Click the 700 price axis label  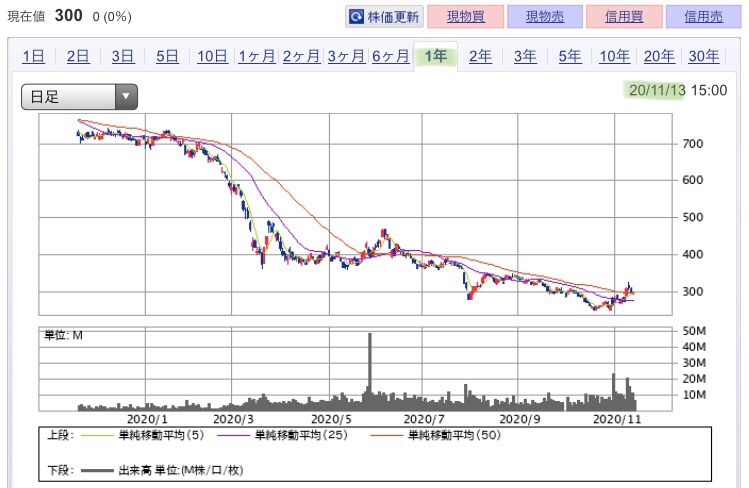[693, 143]
